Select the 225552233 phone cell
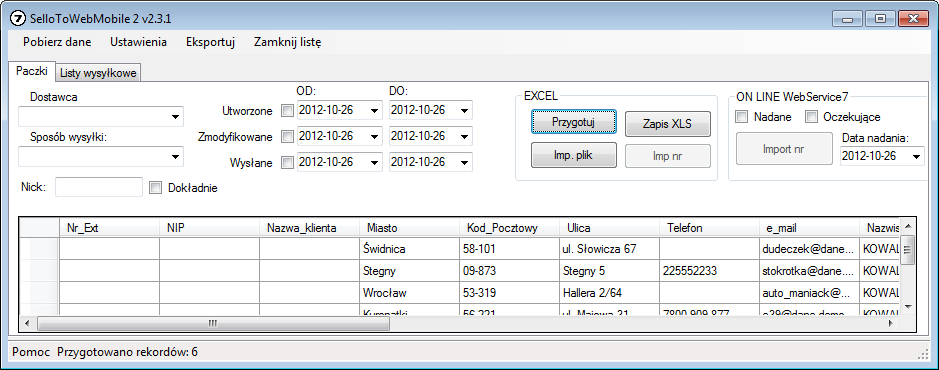 (x=709, y=271)
